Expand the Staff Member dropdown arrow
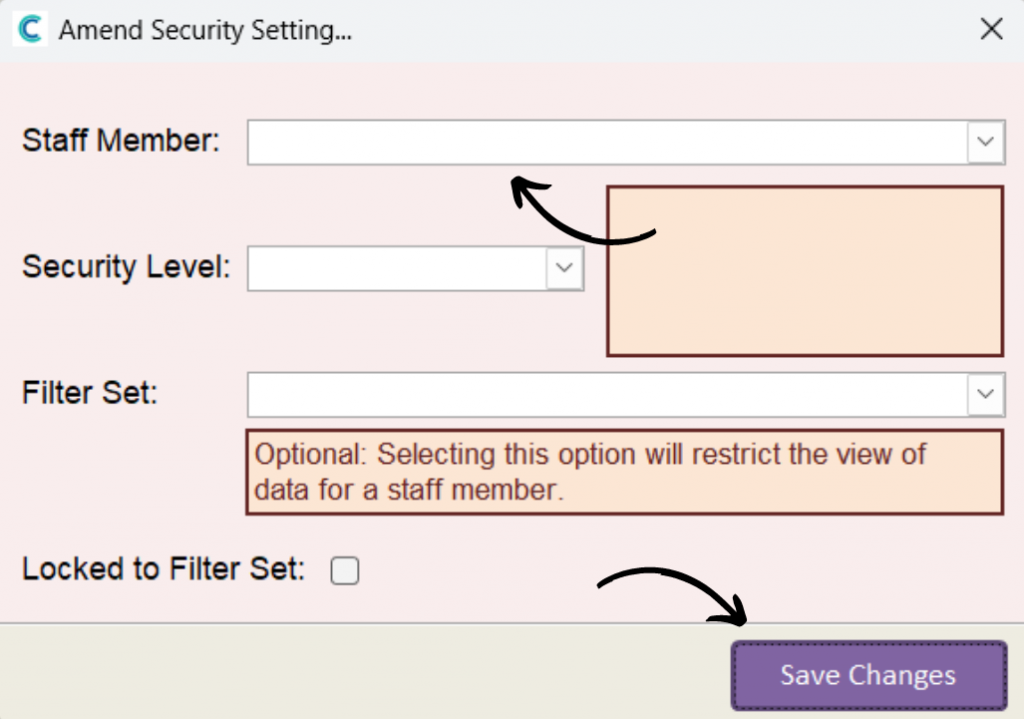Image resolution: width=1024 pixels, height=719 pixels. (x=985, y=142)
